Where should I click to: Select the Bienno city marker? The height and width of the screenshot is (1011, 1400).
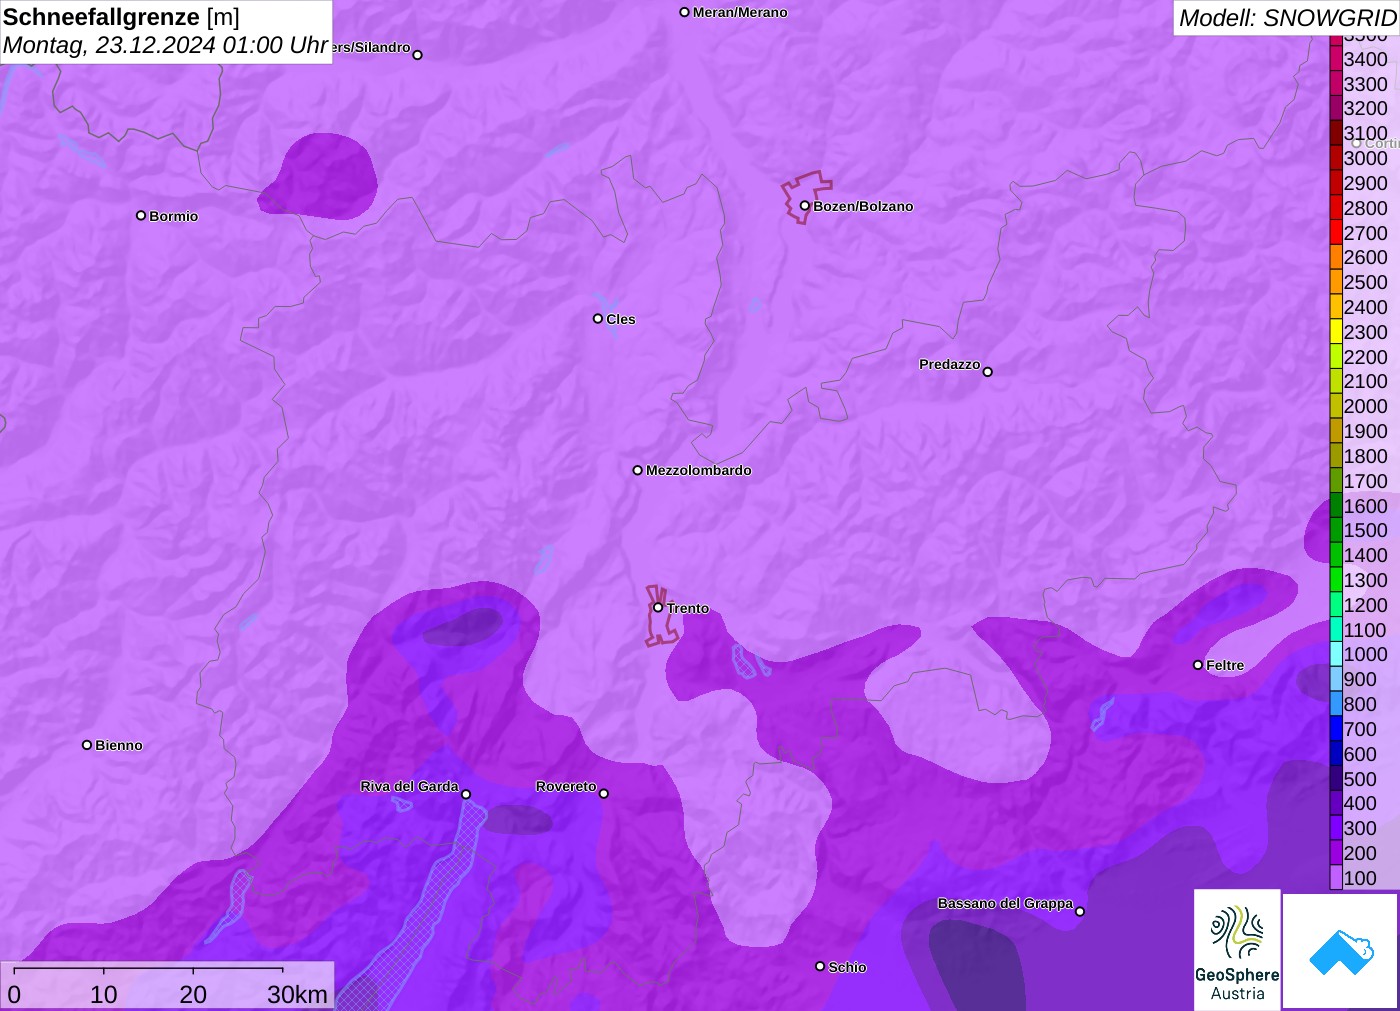(x=87, y=745)
